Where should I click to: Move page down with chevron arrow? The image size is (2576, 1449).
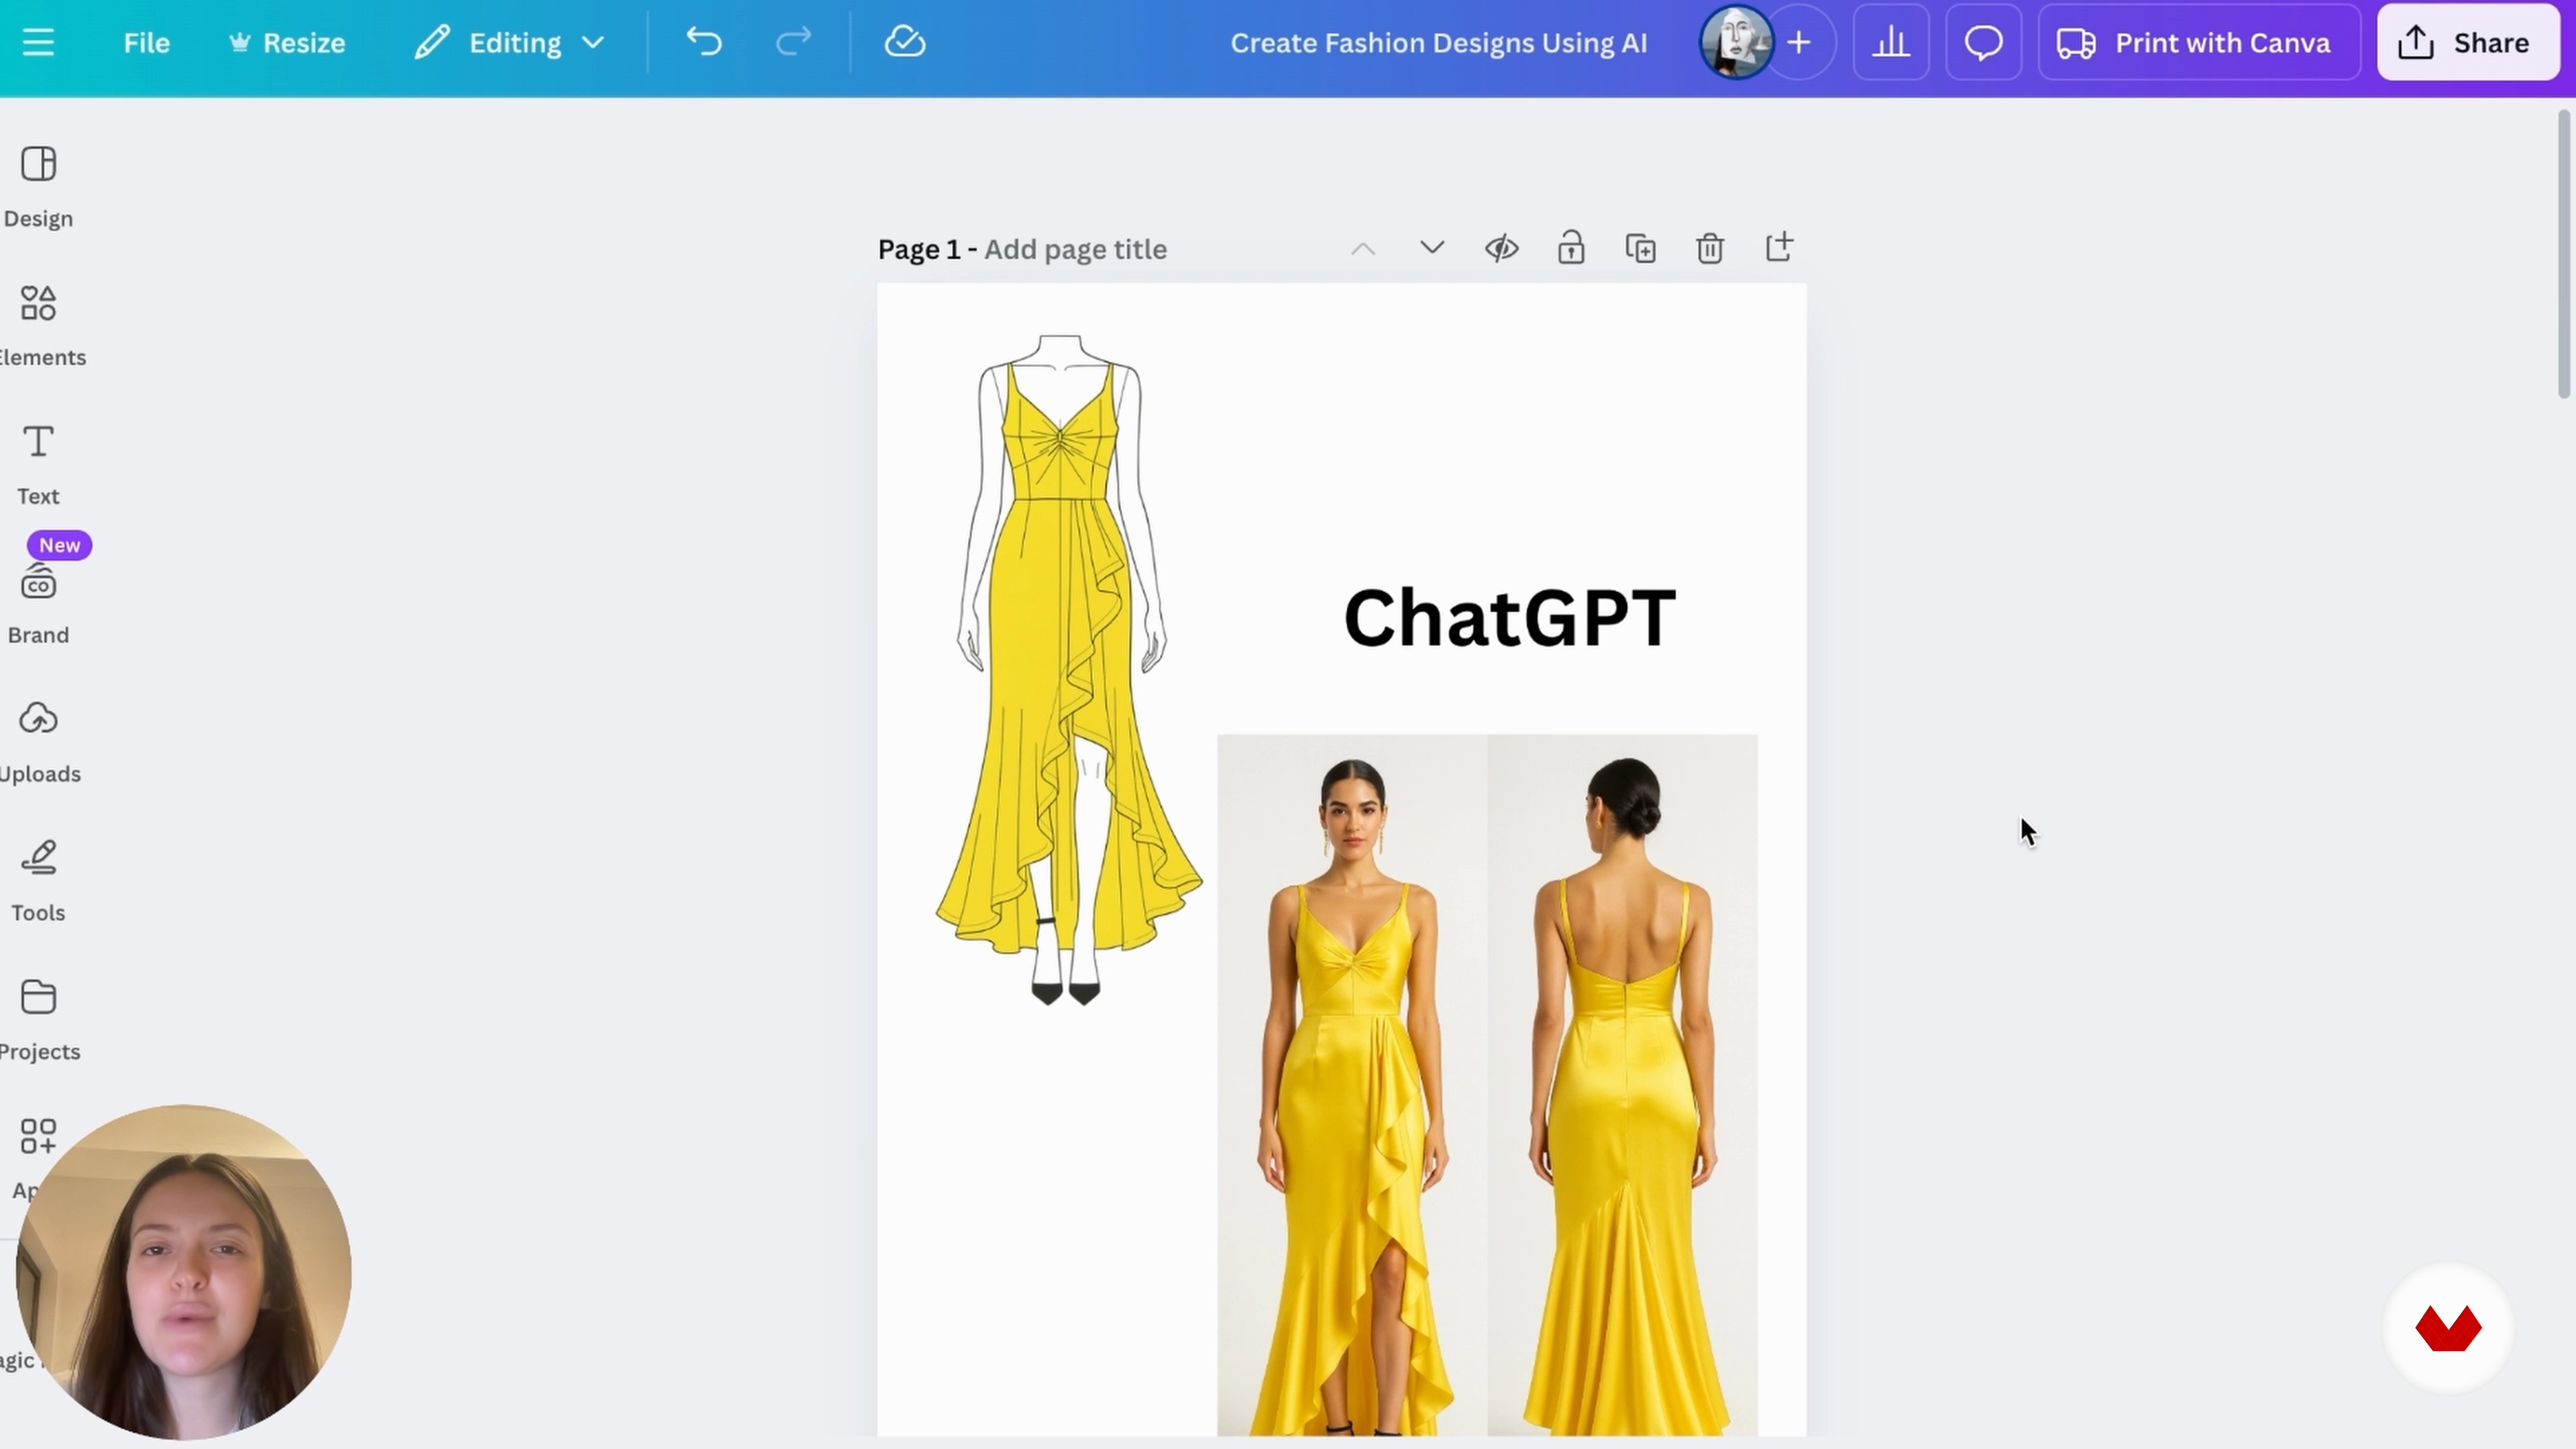[x=1432, y=248]
